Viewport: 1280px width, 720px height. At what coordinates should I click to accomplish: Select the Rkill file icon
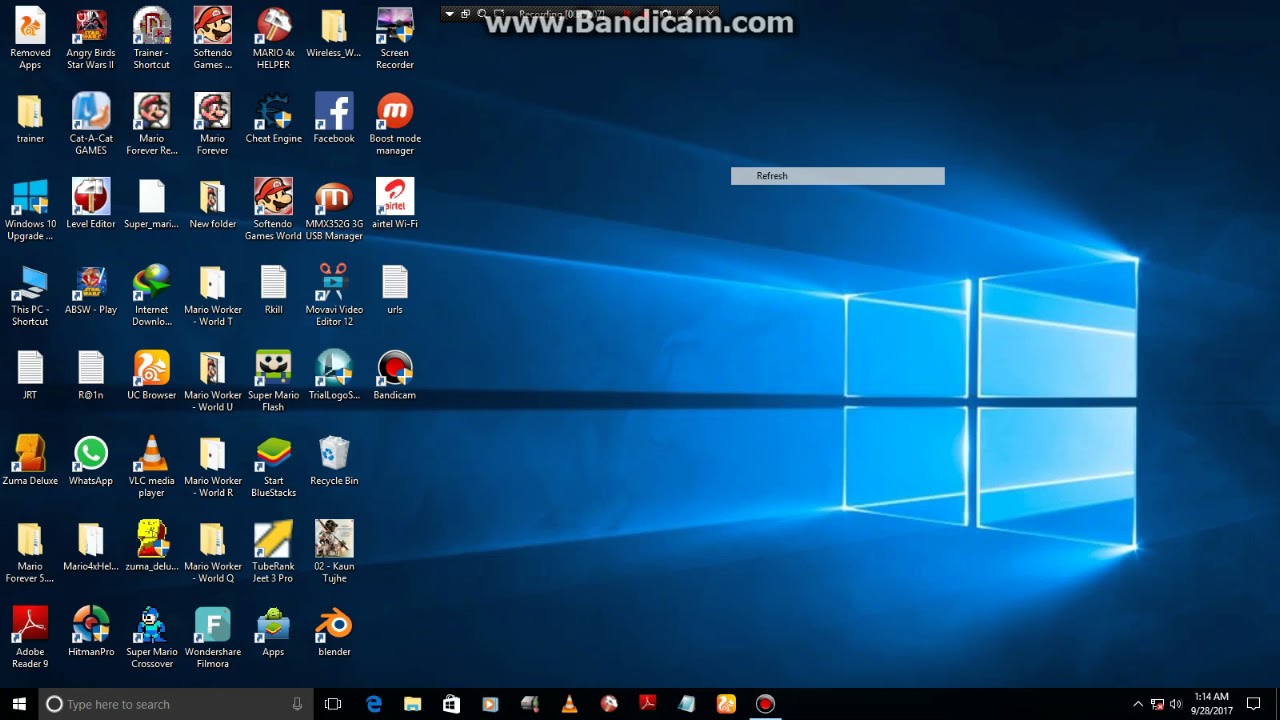pyautogui.click(x=273, y=292)
